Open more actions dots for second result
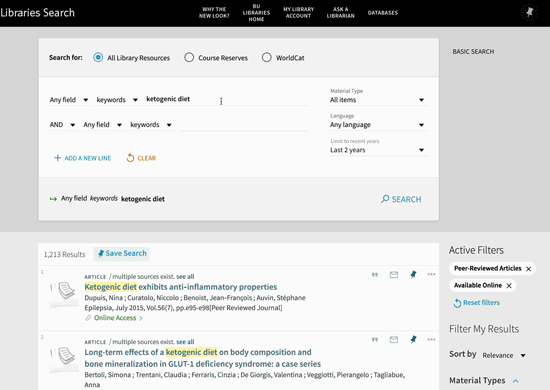The image size is (550, 390). click(431, 339)
